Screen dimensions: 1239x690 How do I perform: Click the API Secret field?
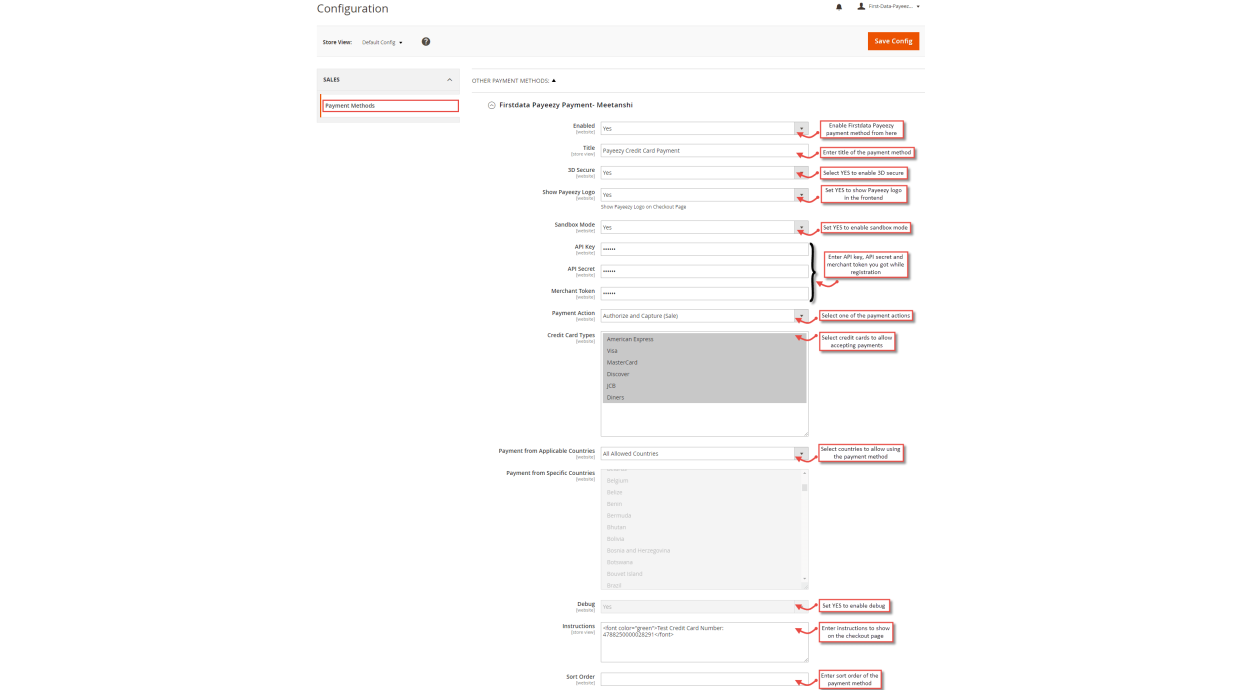click(x=704, y=271)
